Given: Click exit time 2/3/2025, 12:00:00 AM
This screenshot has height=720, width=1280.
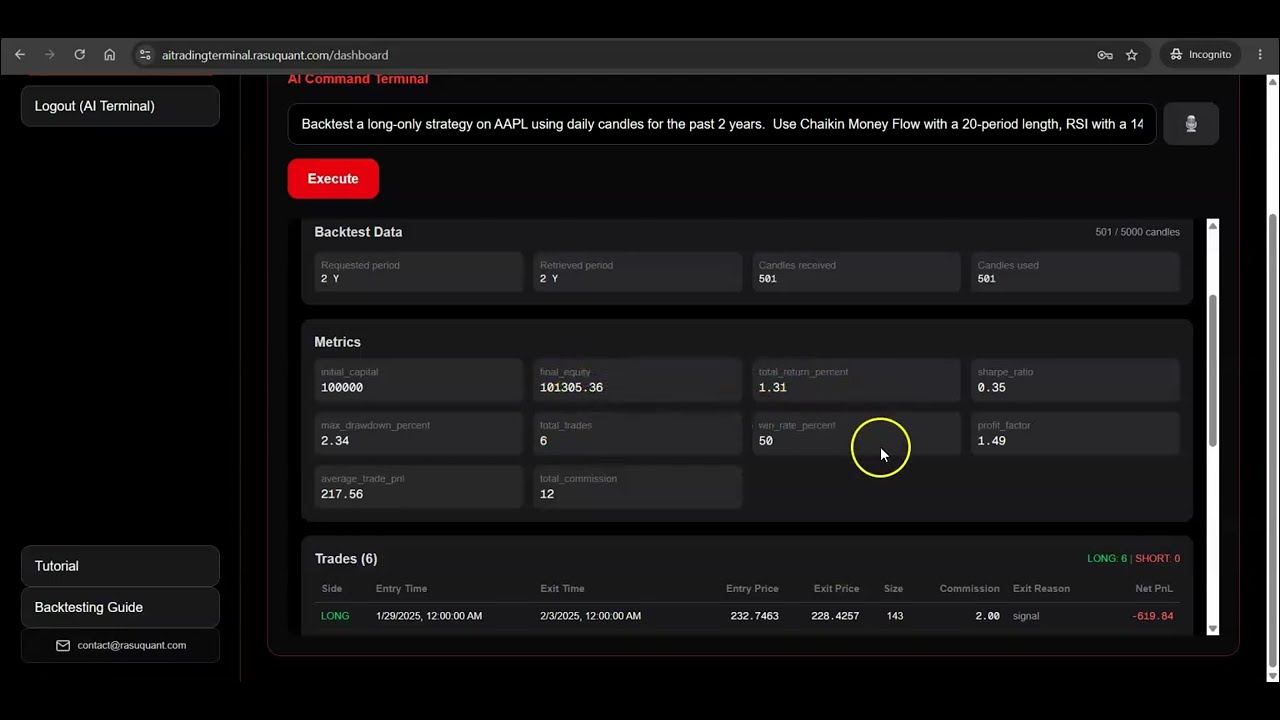Looking at the screenshot, I should (589, 616).
